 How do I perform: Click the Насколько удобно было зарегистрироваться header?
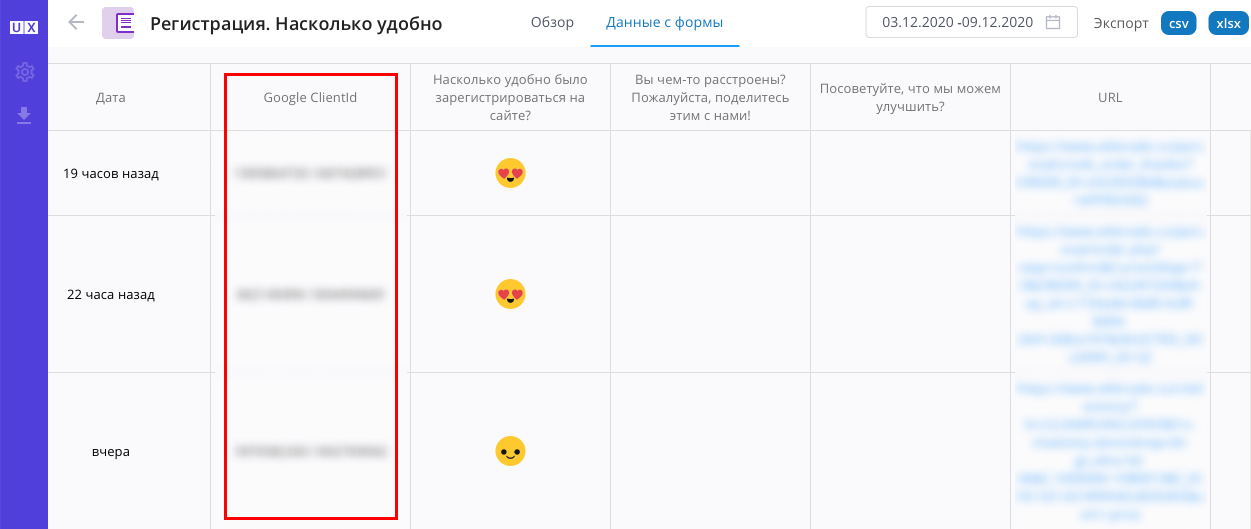(510, 97)
